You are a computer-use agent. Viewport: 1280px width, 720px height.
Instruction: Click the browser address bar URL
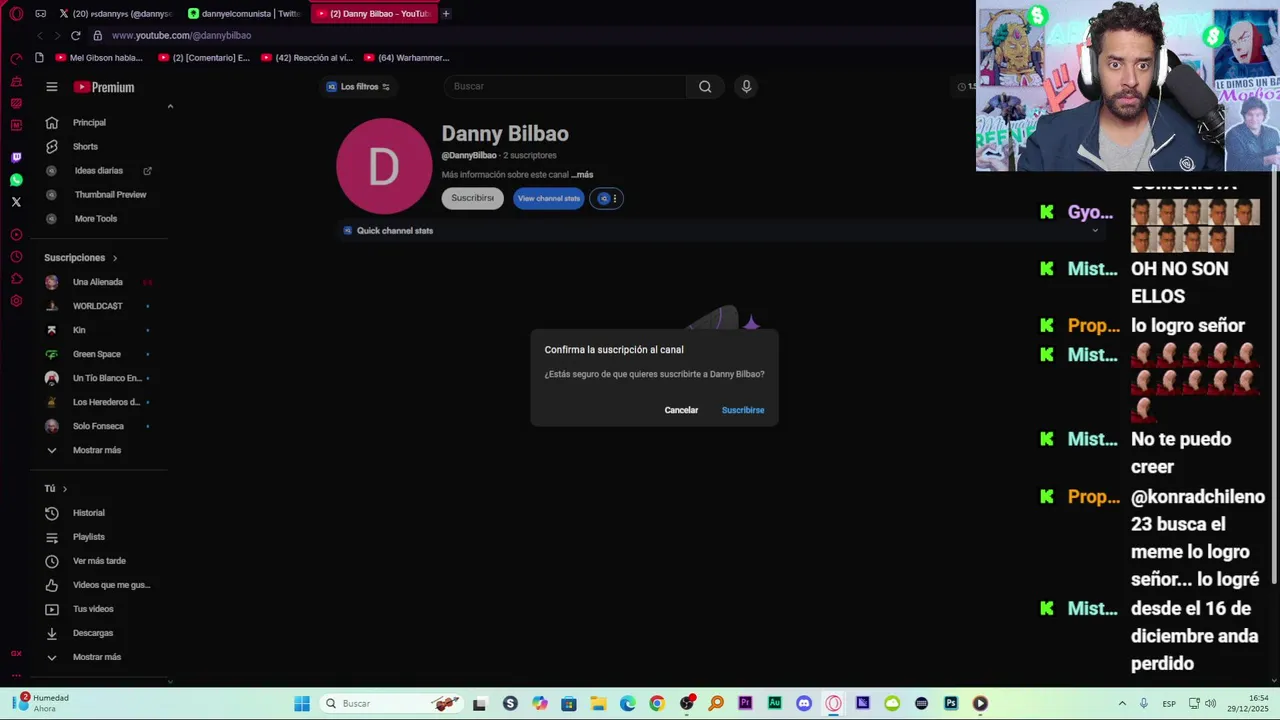pos(182,35)
